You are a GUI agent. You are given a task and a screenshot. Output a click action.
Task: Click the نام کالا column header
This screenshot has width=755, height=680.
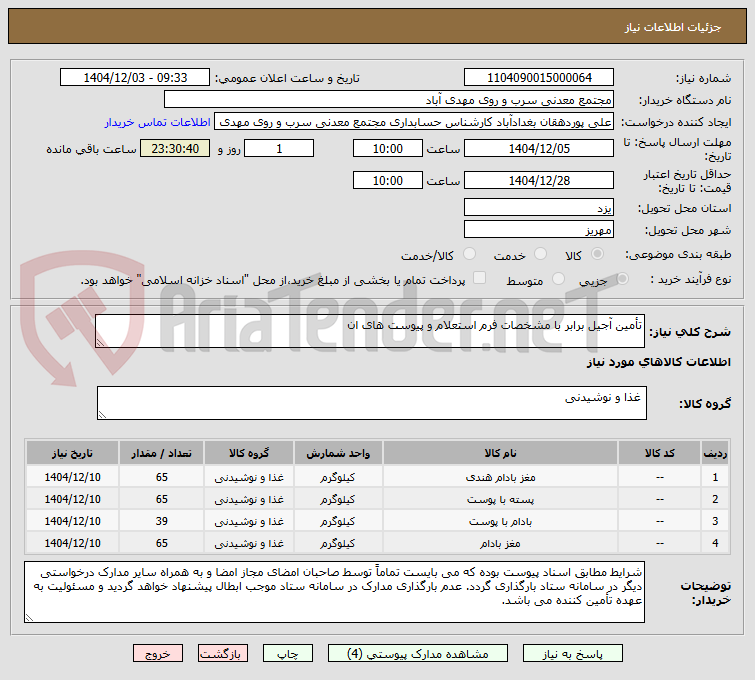(x=500, y=453)
